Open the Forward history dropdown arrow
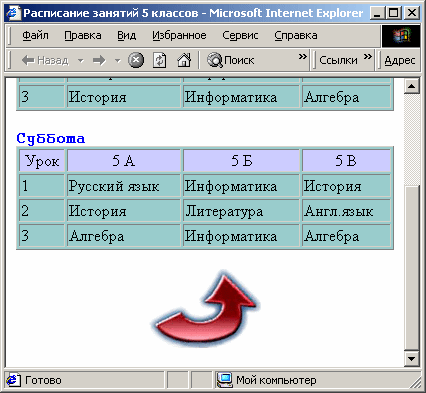The width and height of the screenshot is (426, 393). click(117, 61)
